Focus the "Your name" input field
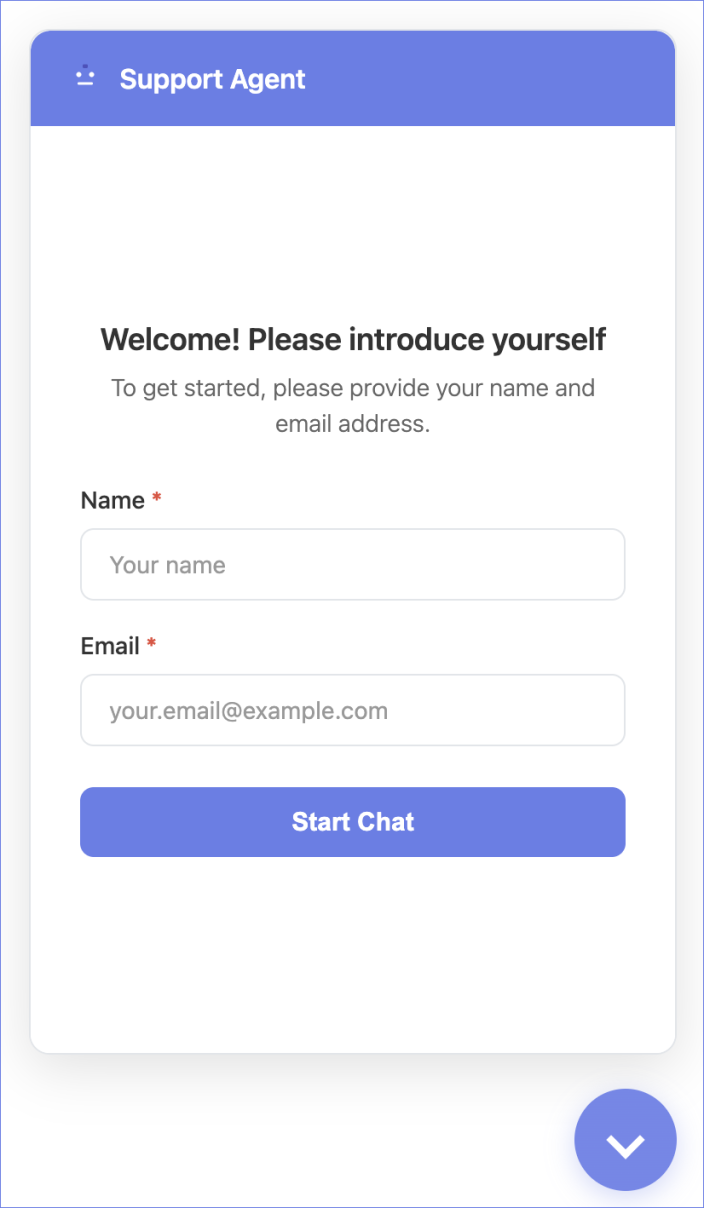This screenshot has width=704, height=1208. pos(352,565)
